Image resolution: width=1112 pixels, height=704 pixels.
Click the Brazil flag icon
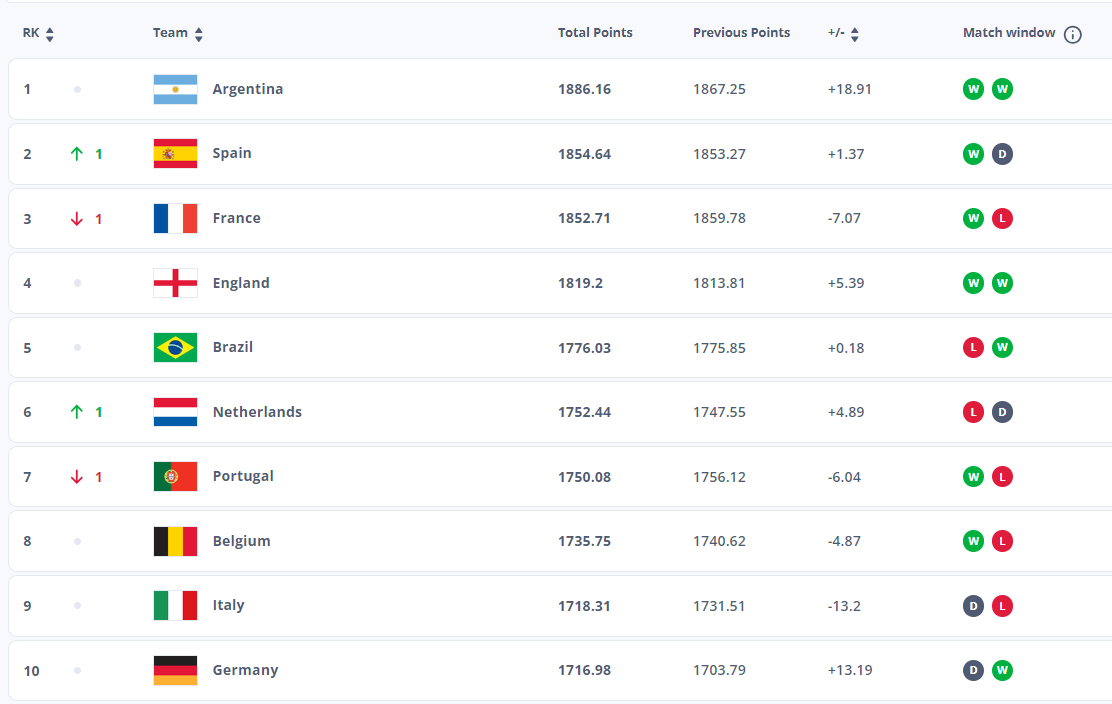[x=175, y=347]
